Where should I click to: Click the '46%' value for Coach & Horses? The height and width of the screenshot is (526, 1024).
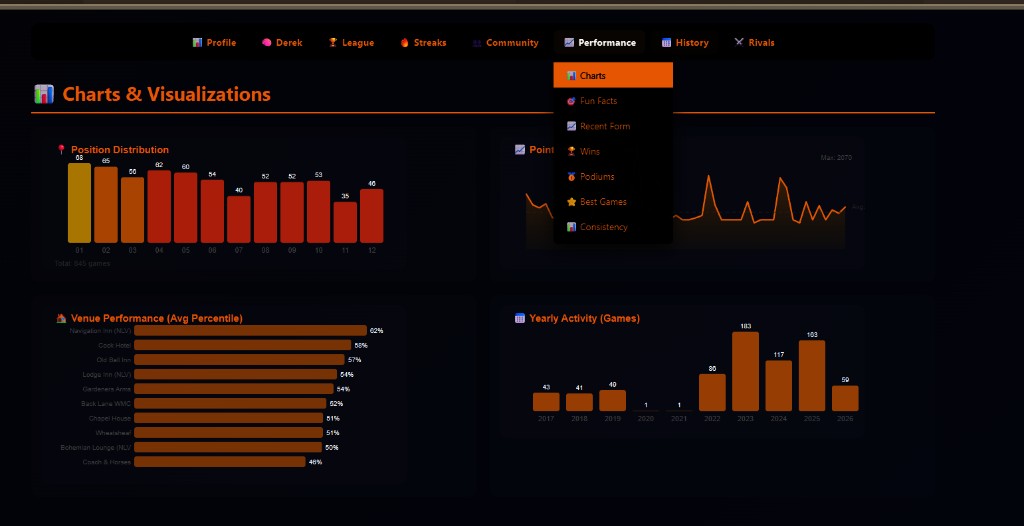pyautogui.click(x=315, y=462)
